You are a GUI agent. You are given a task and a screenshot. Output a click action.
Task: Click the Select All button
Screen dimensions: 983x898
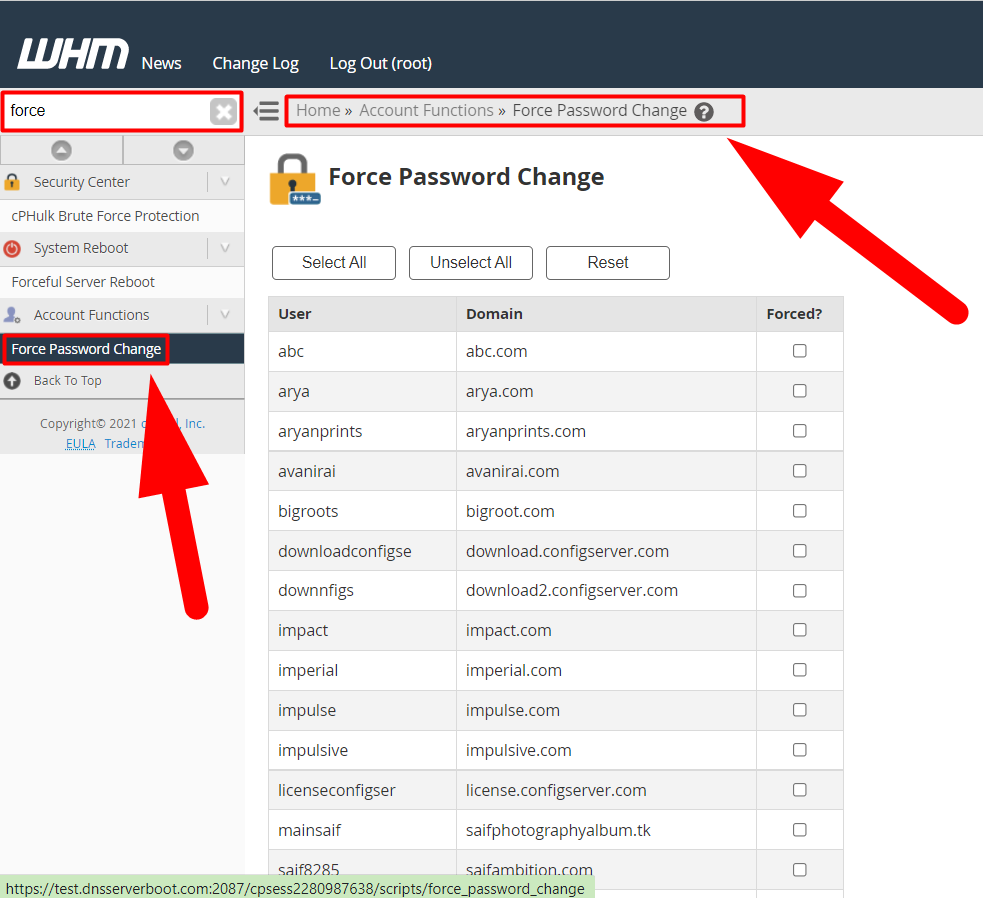click(x=334, y=263)
